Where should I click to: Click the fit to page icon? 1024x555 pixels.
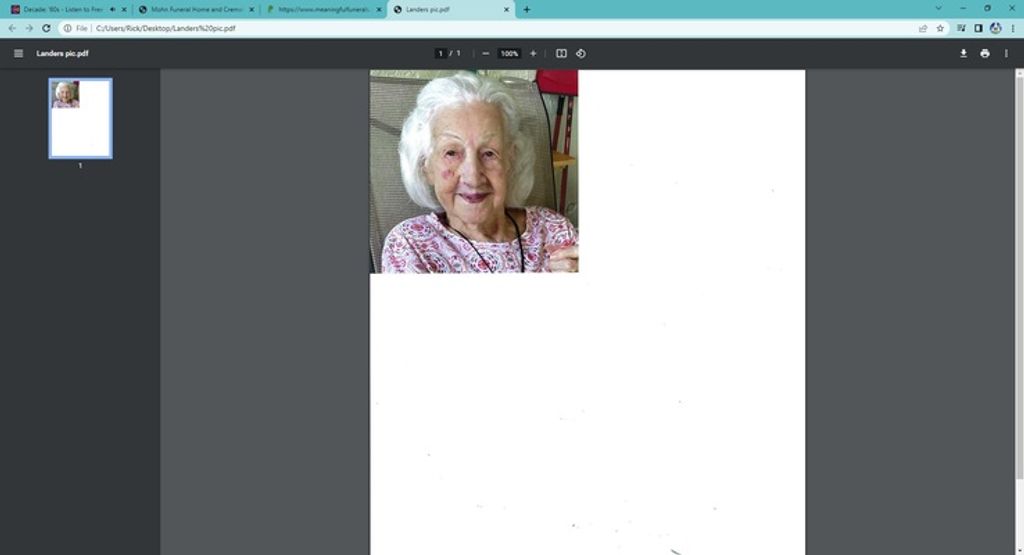click(x=561, y=54)
